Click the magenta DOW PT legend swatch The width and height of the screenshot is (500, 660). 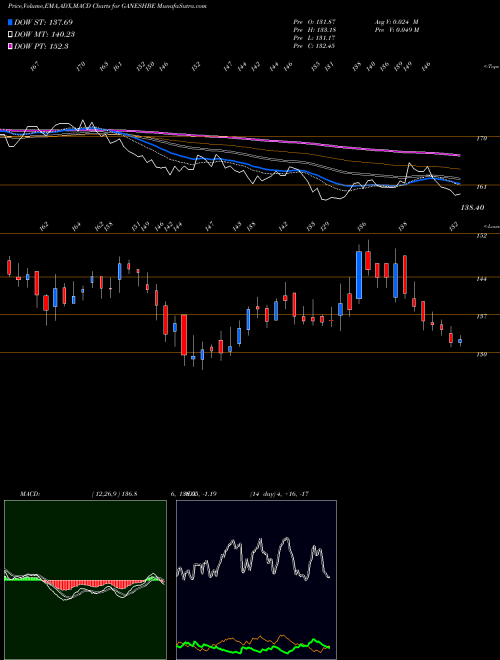10,46
